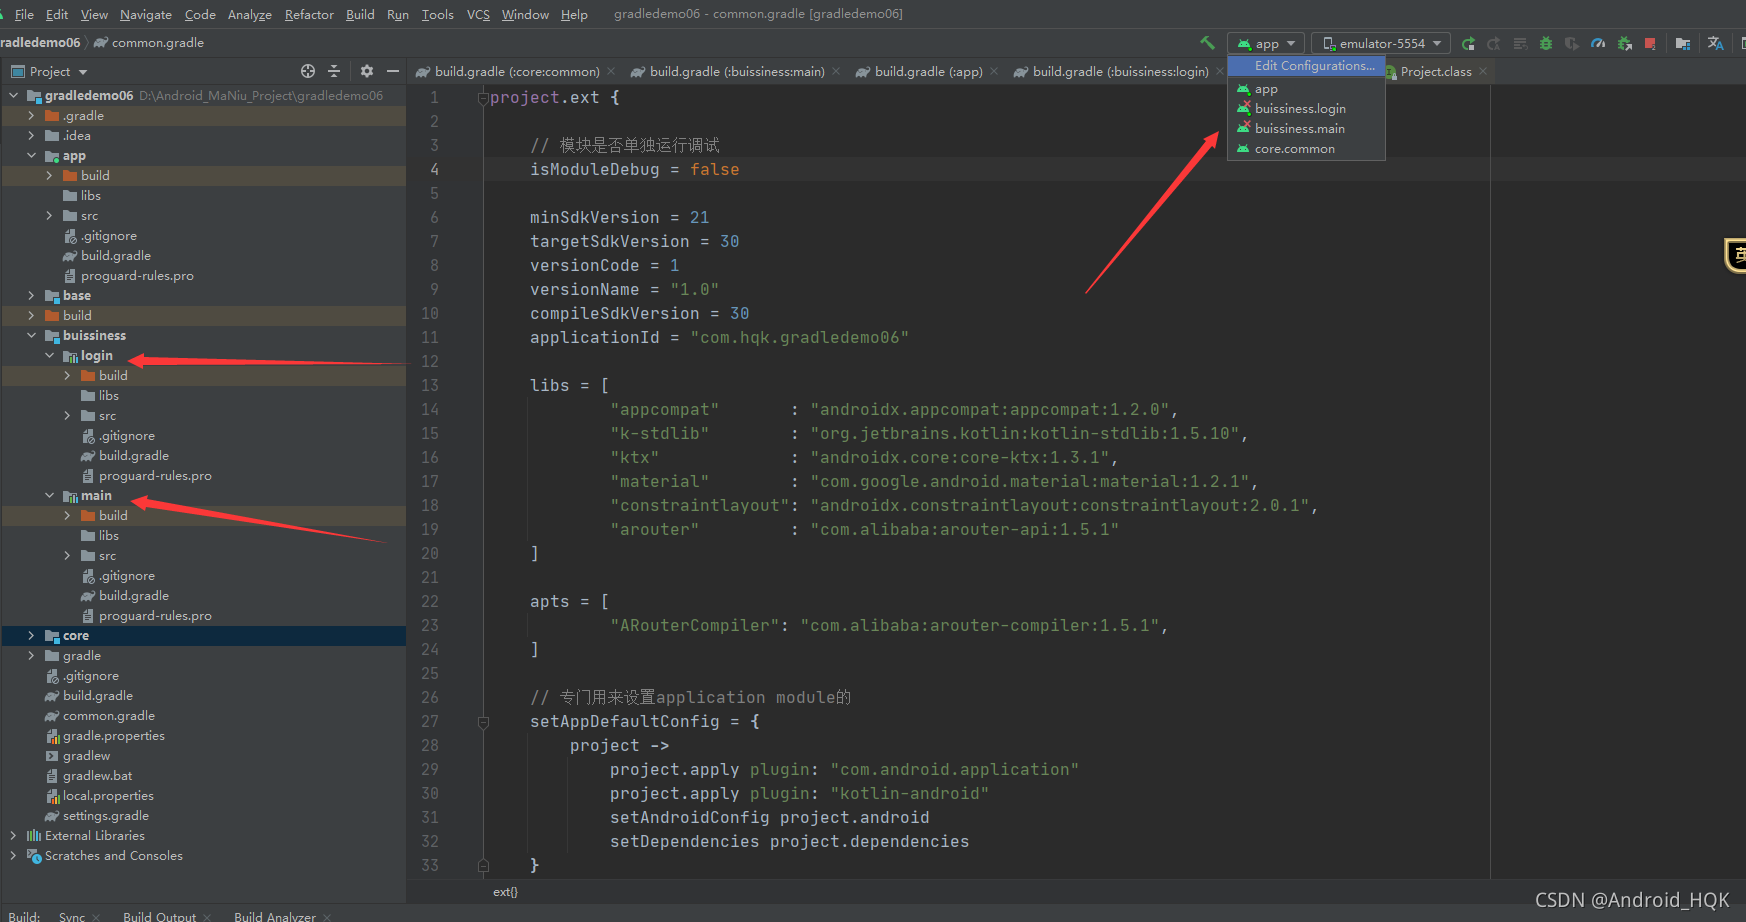Open the File menu
Image resolution: width=1746 pixels, height=922 pixels.
[x=24, y=14]
